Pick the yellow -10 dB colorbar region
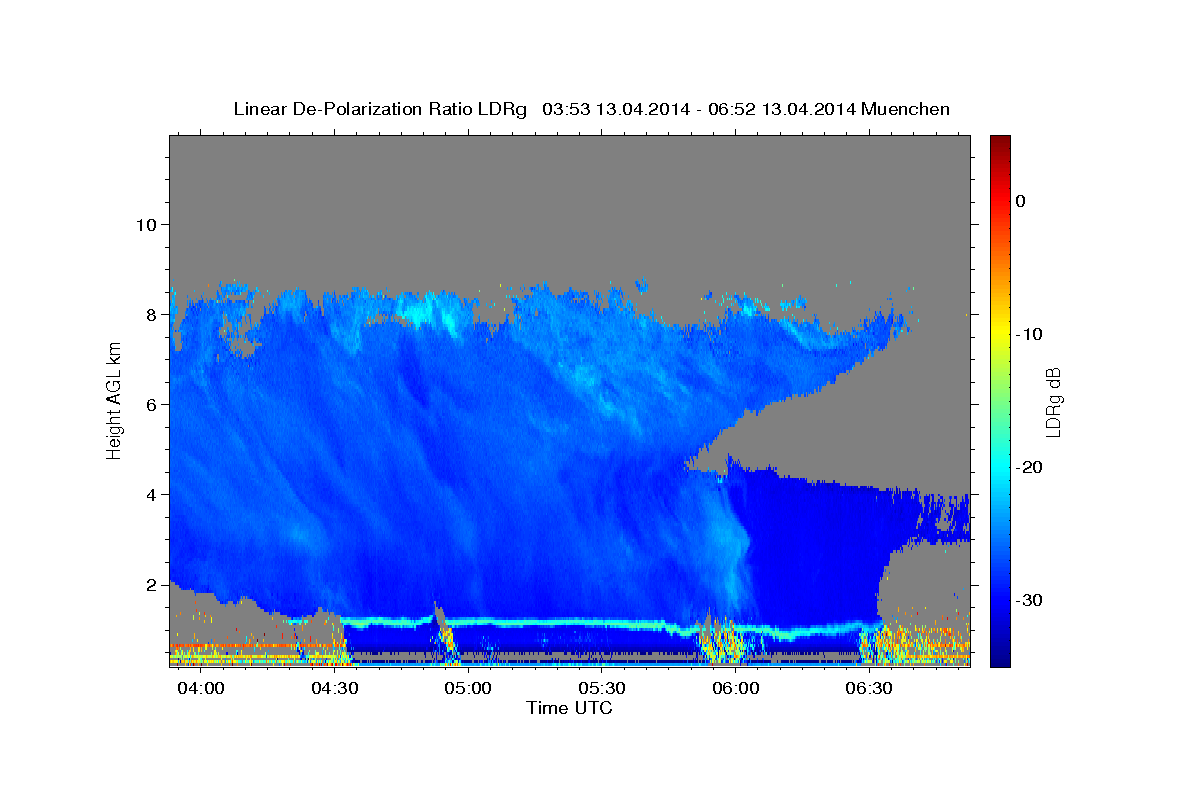This screenshot has width=1200, height=800. click(x=1000, y=334)
